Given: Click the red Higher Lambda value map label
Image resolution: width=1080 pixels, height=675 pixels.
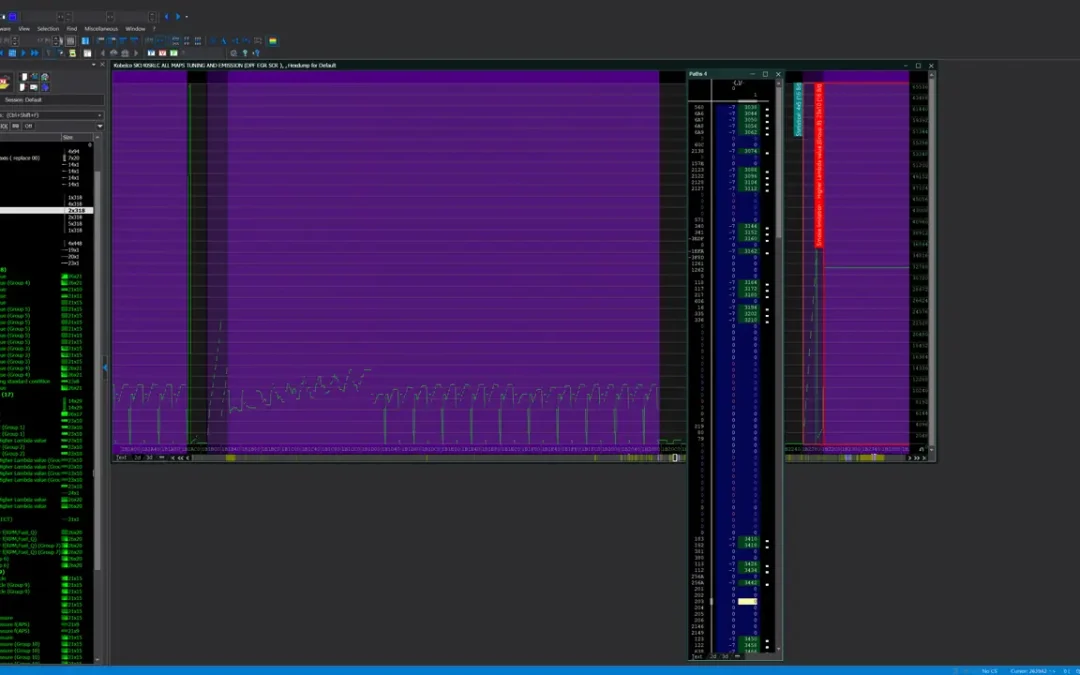Looking at the screenshot, I should 819,165.
